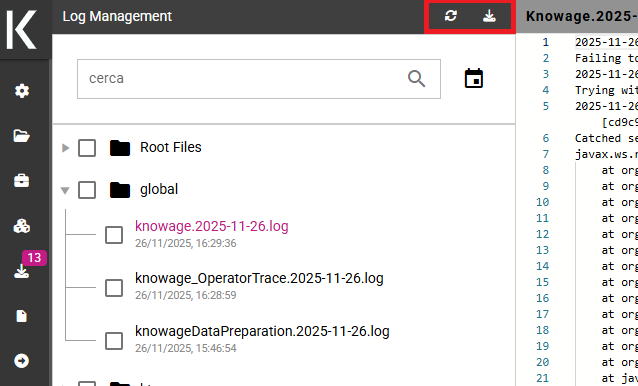Open knowage.2025-11-26.log file

[212, 226]
